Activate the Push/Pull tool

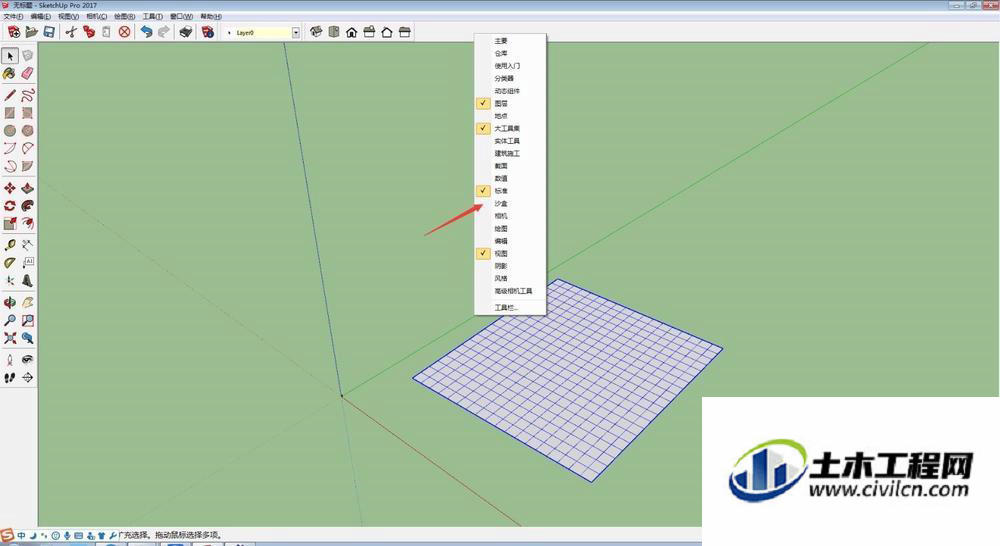[27, 188]
